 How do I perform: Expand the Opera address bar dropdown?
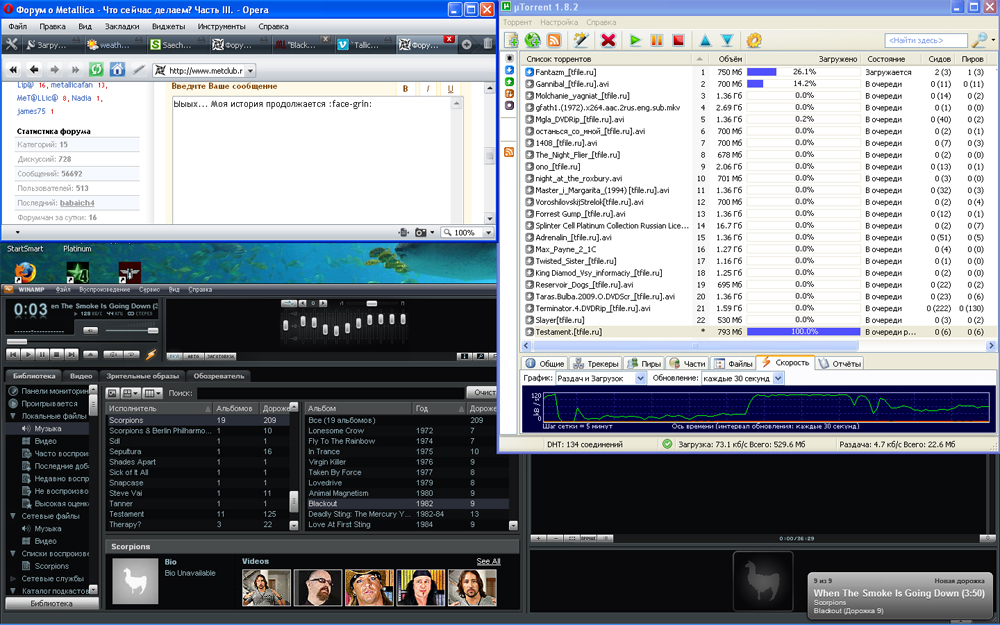(249, 71)
